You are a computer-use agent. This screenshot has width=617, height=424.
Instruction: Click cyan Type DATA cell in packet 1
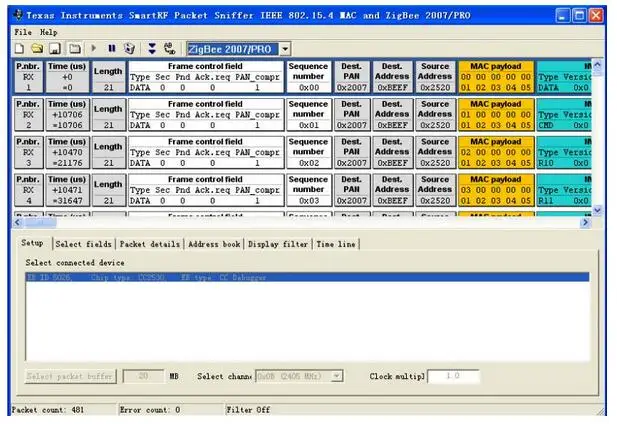click(564, 77)
